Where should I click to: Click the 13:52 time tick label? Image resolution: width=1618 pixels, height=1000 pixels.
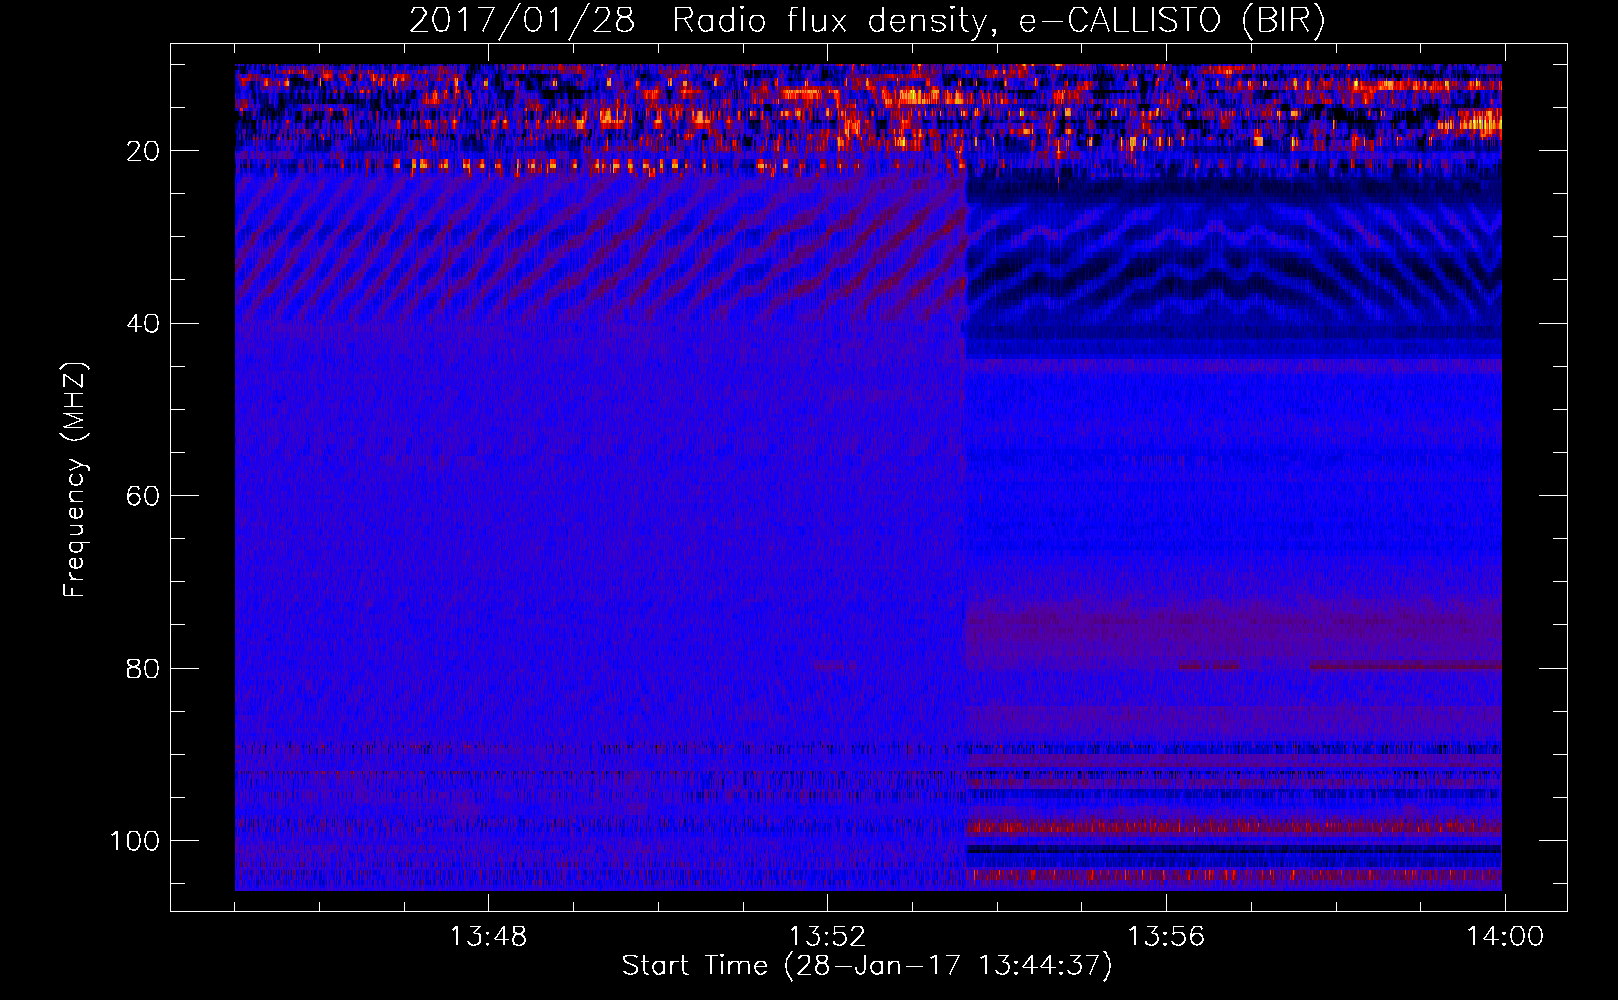point(827,937)
